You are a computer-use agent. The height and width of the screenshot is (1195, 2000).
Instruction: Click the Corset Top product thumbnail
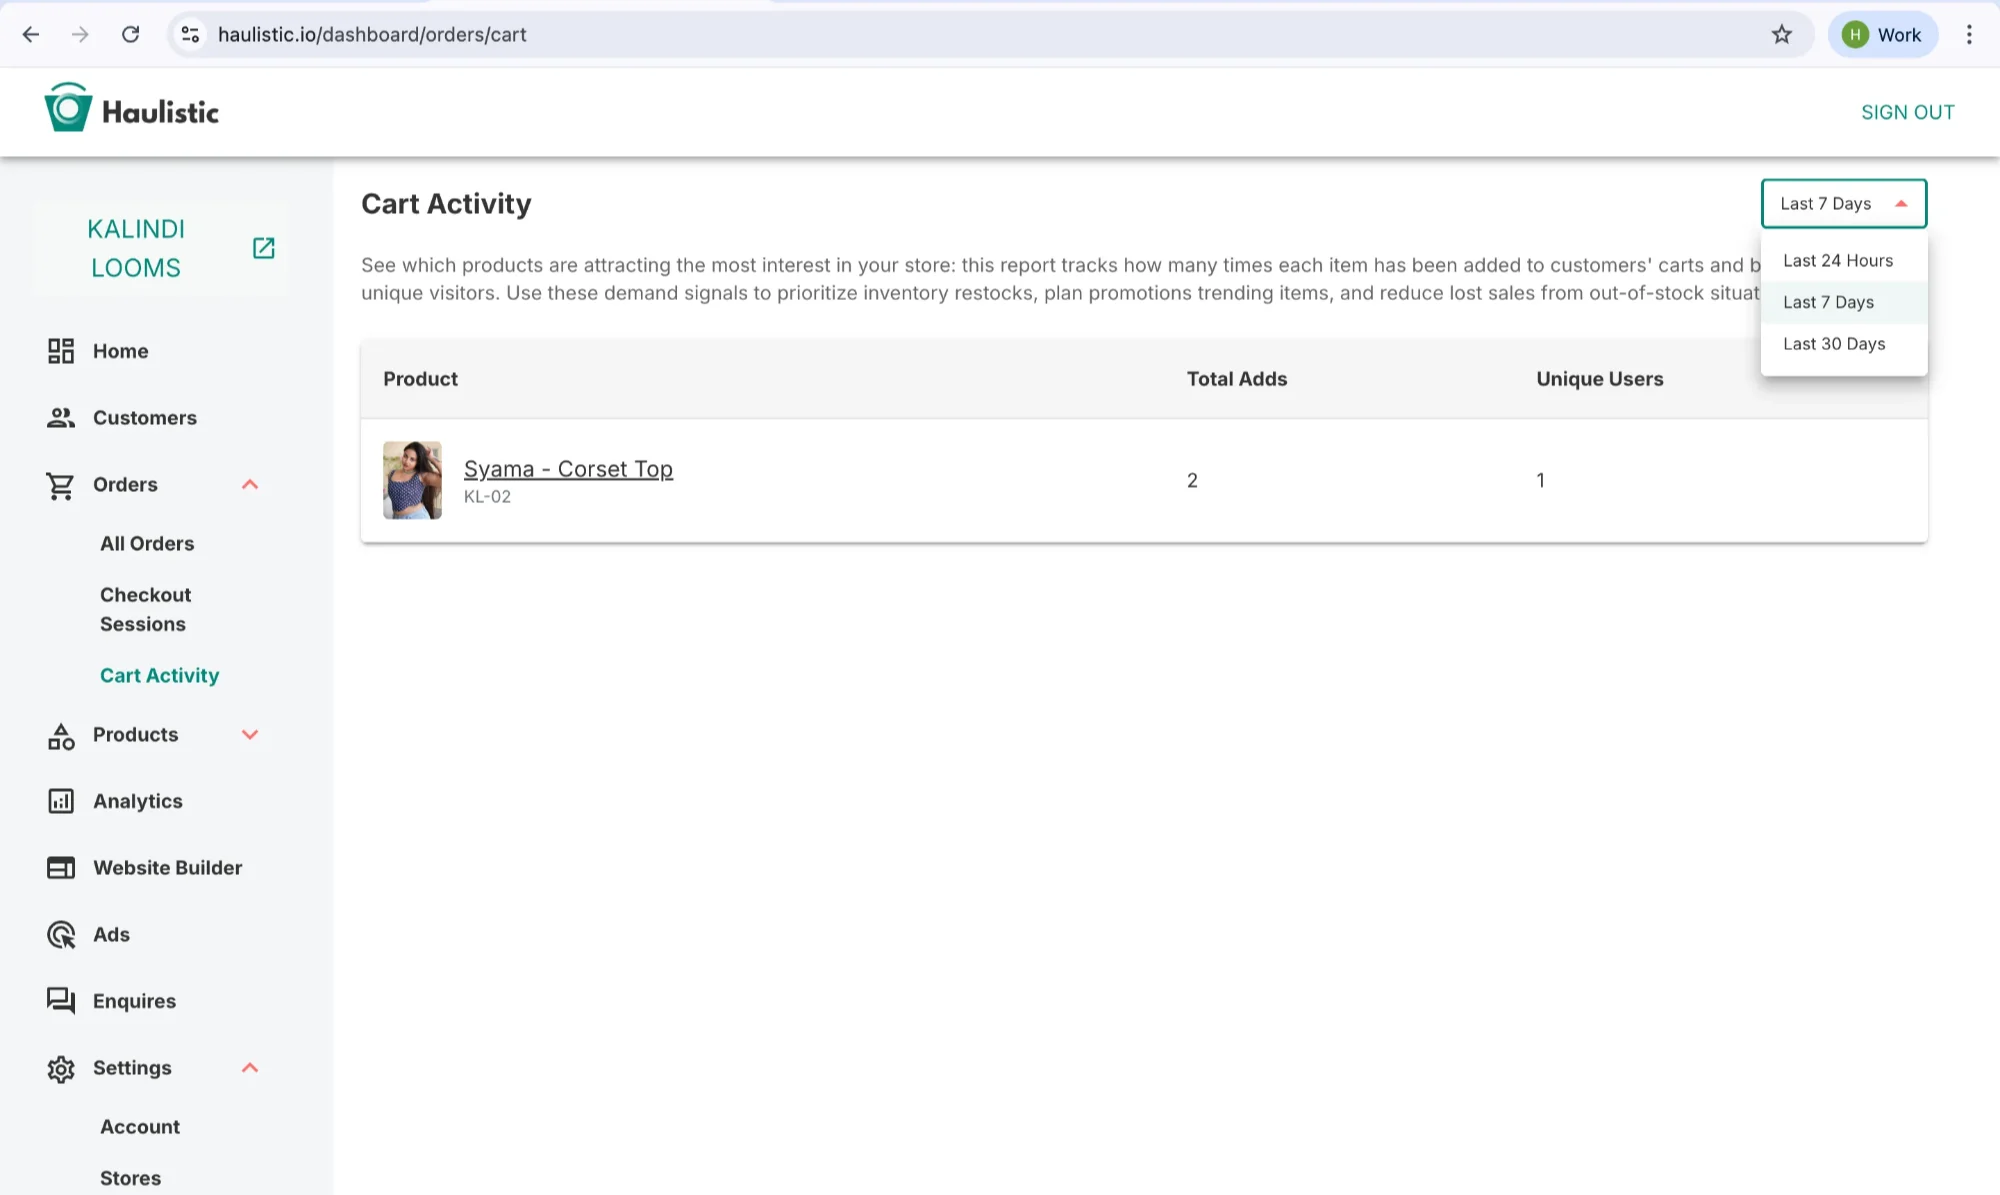(x=412, y=480)
